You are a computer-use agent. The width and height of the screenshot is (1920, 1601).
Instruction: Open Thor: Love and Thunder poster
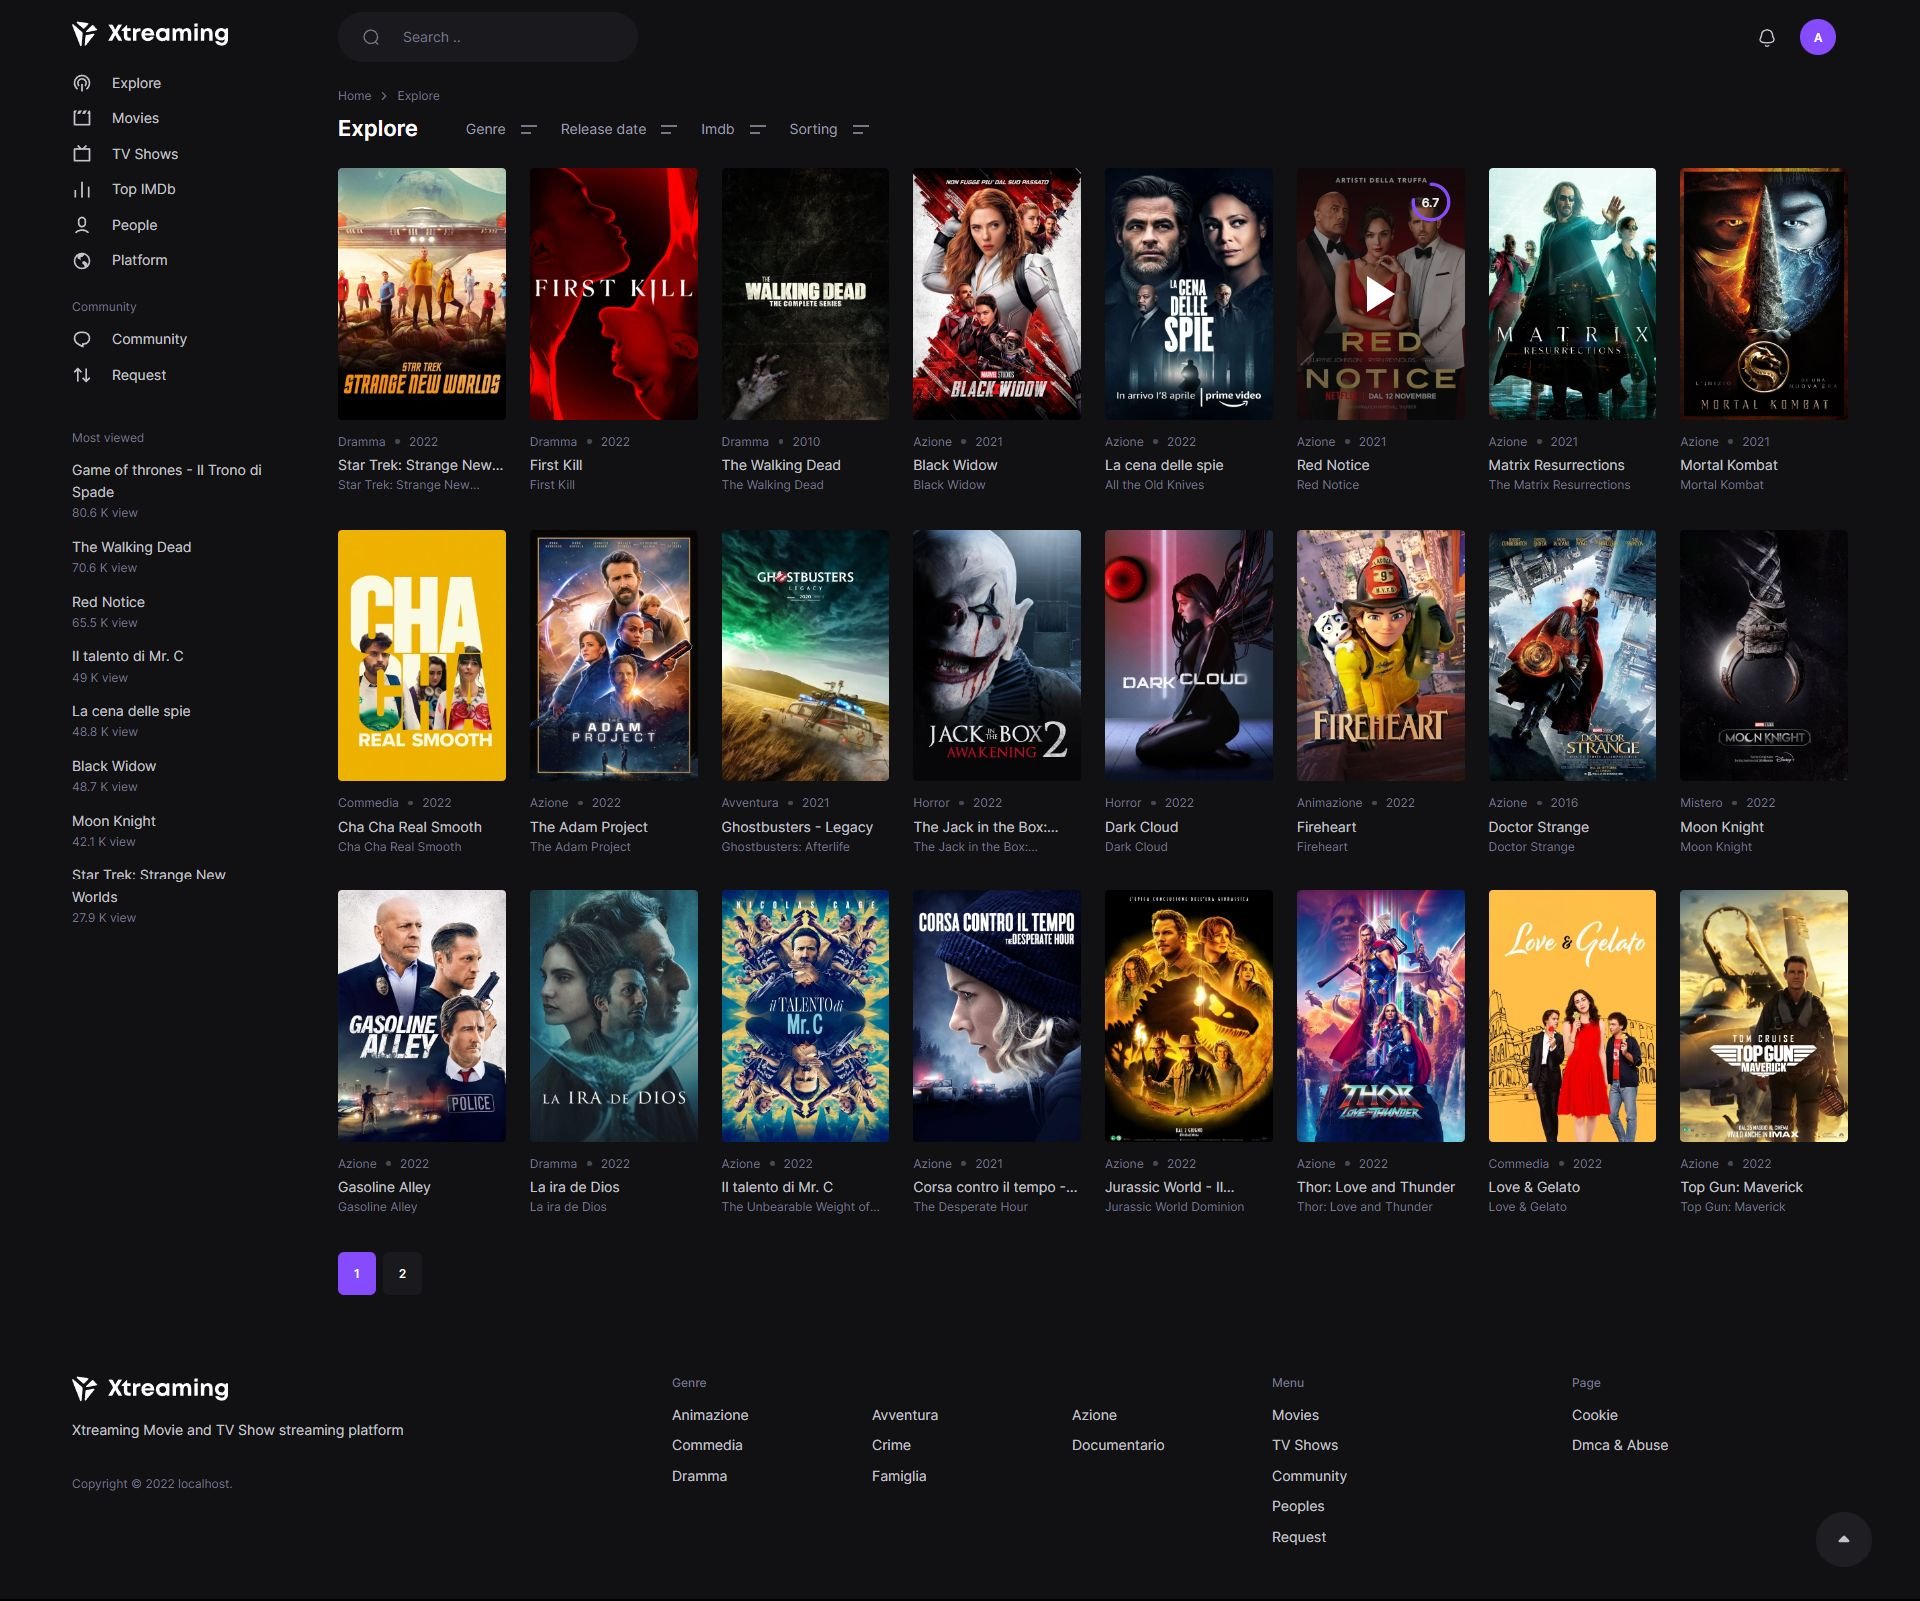(1380, 1016)
